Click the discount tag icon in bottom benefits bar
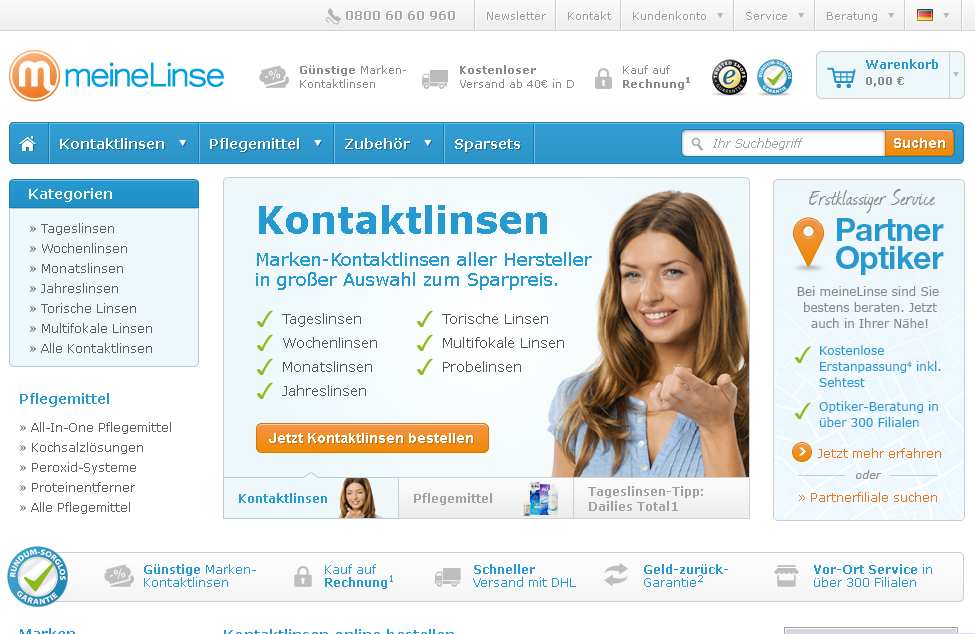 [119, 576]
